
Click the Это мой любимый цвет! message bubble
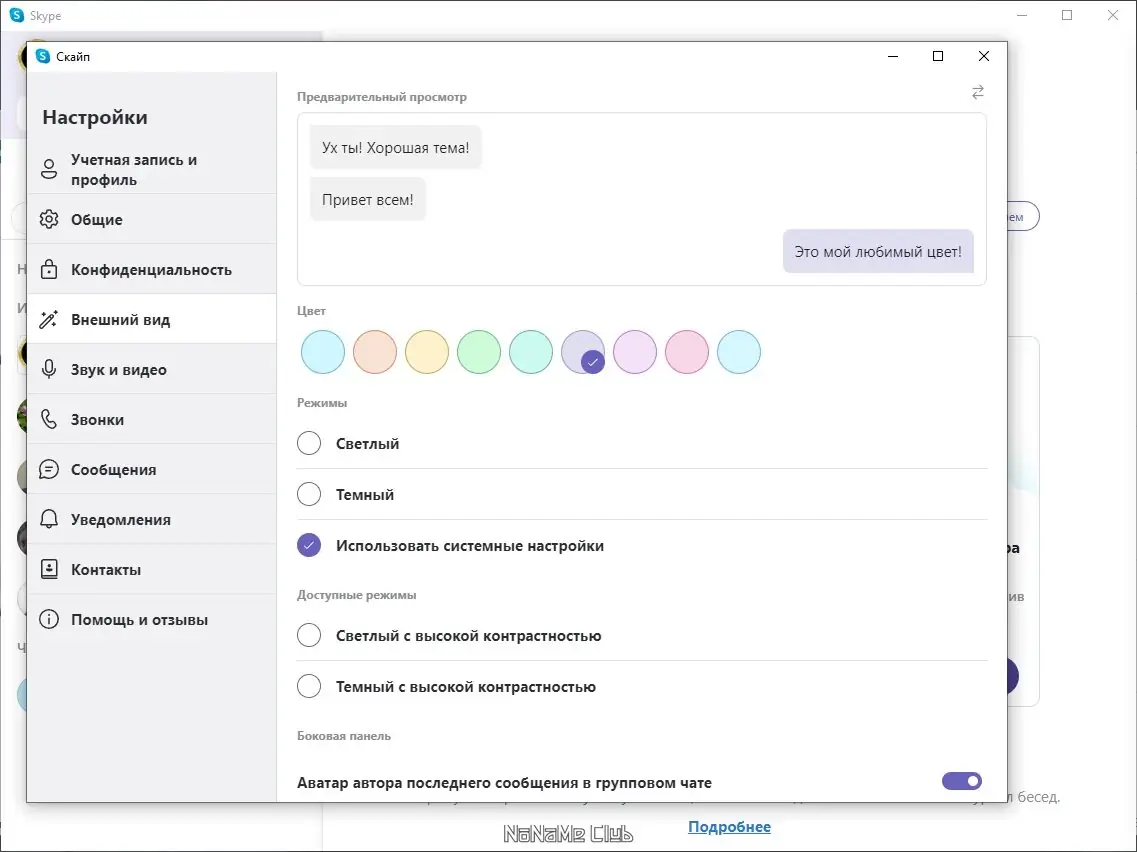(x=878, y=251)
